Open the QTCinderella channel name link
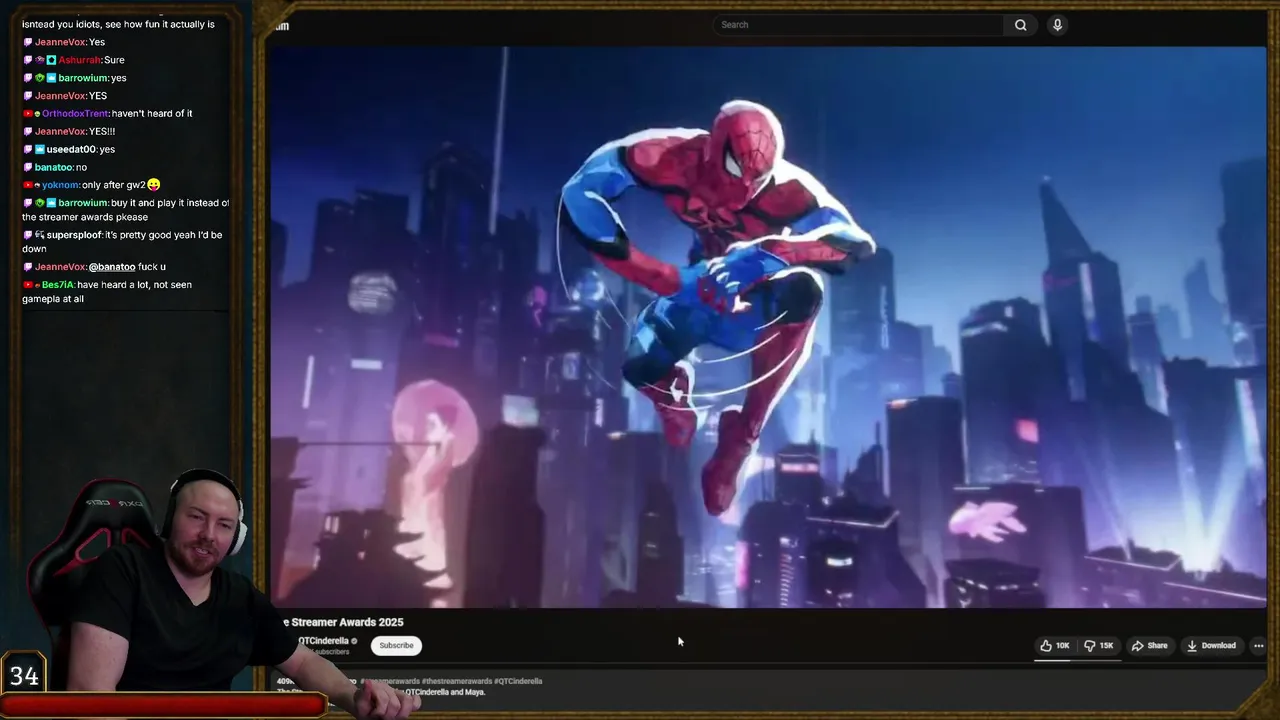 tap(323, 641)
